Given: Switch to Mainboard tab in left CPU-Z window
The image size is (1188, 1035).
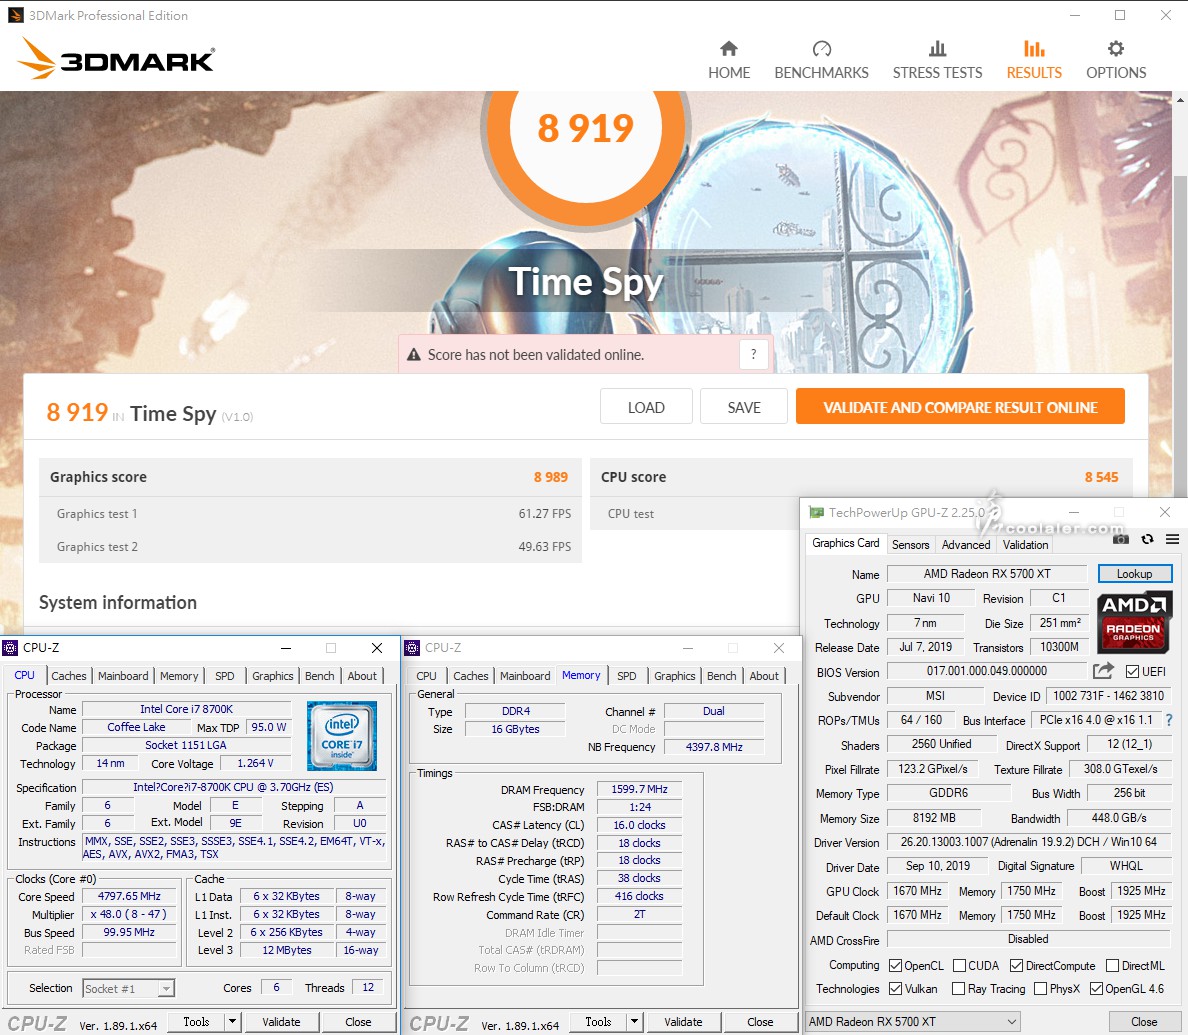Looking at the screenshot, I should (123, 676).
